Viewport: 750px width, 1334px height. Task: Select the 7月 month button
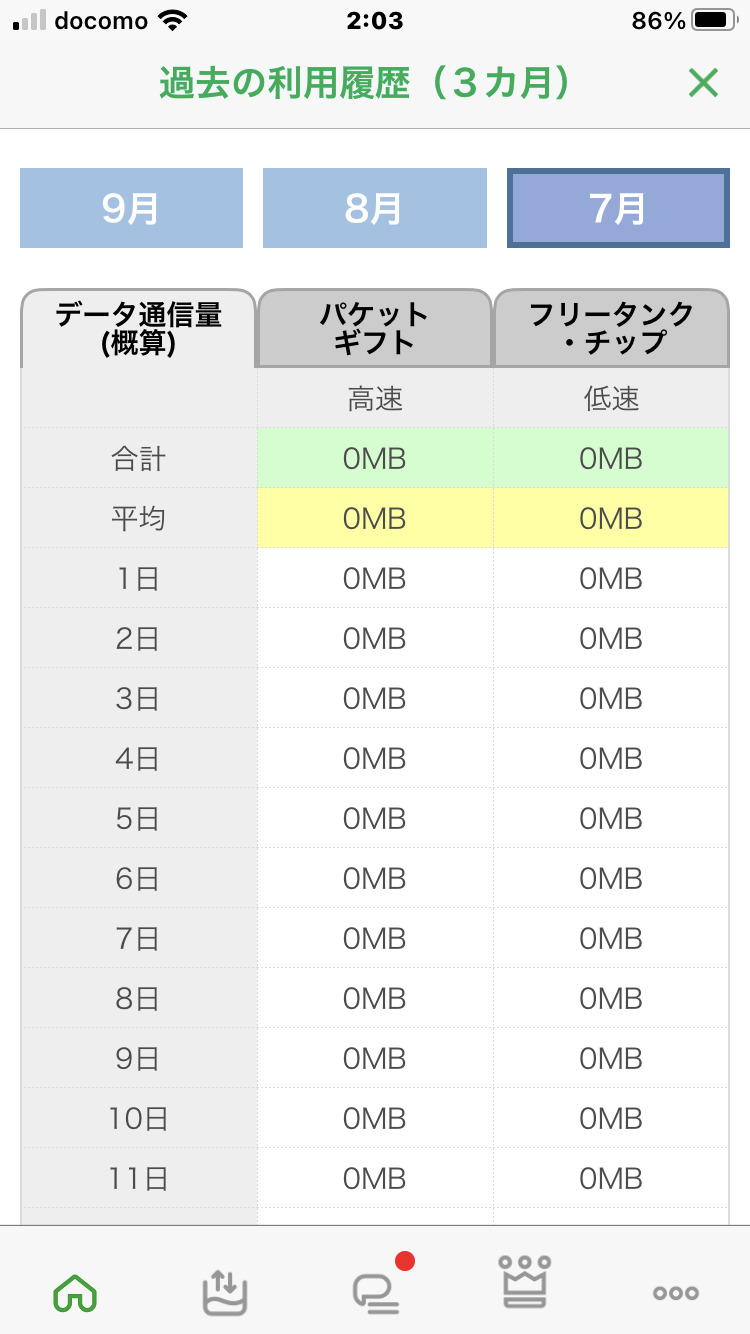click(618, 208)
